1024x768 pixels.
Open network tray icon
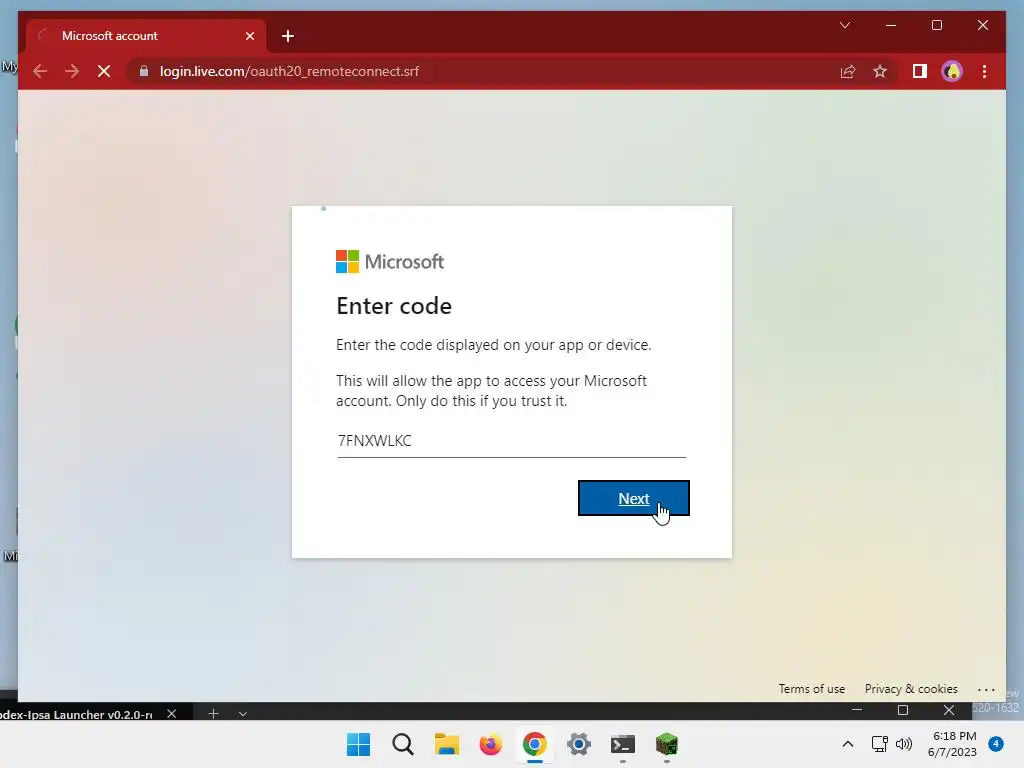pyautogui.click(x=880, y=744)
